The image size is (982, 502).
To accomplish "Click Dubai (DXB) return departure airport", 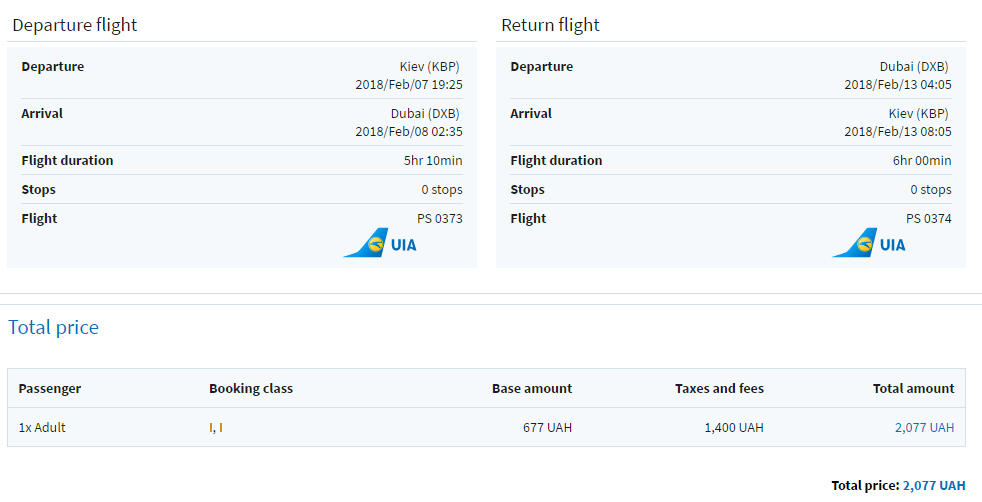I will click(x=915, y=67).
